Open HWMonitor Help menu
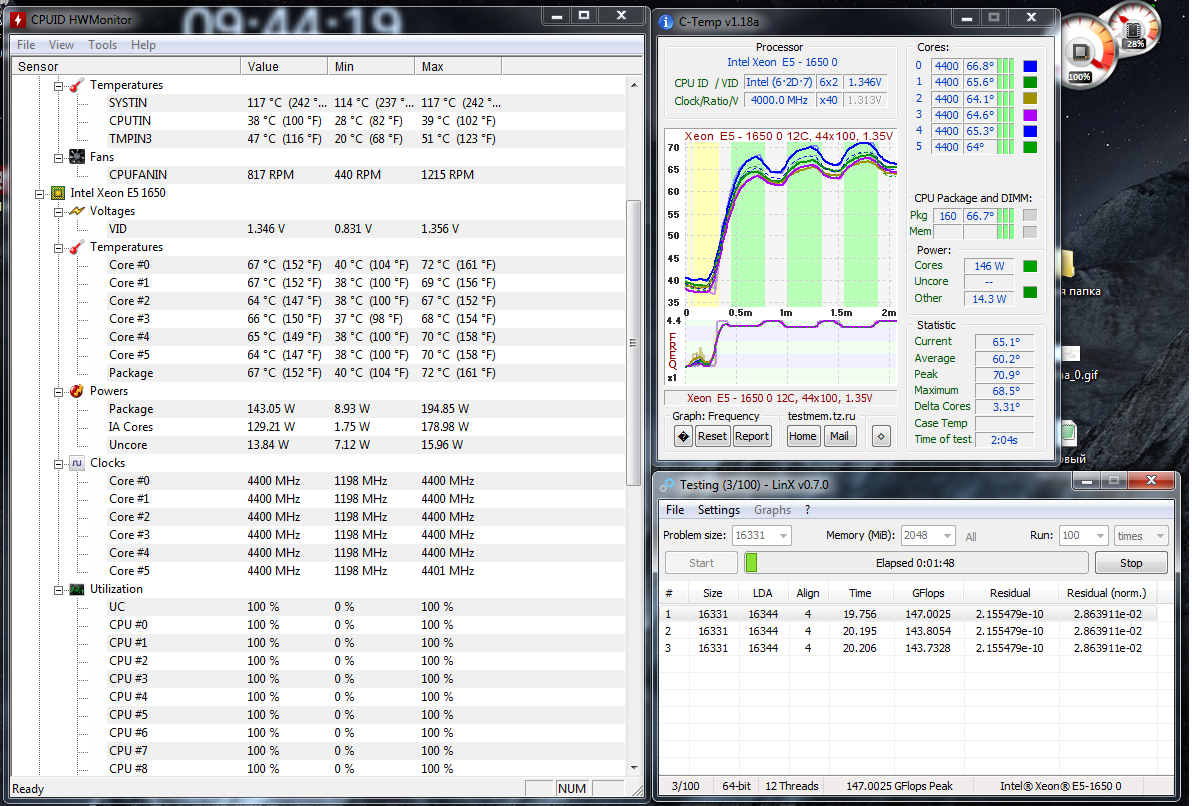1192x806 pixels. point(143,45)
